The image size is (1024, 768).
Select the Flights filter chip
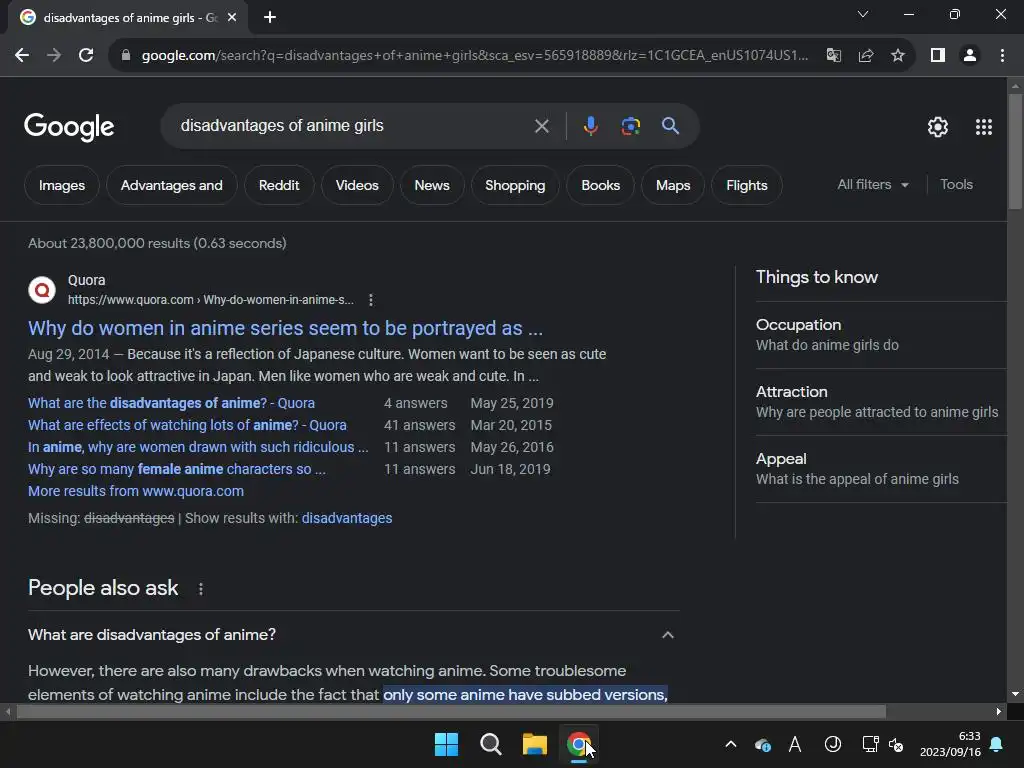pyautogui.click(x=746, y=185)
